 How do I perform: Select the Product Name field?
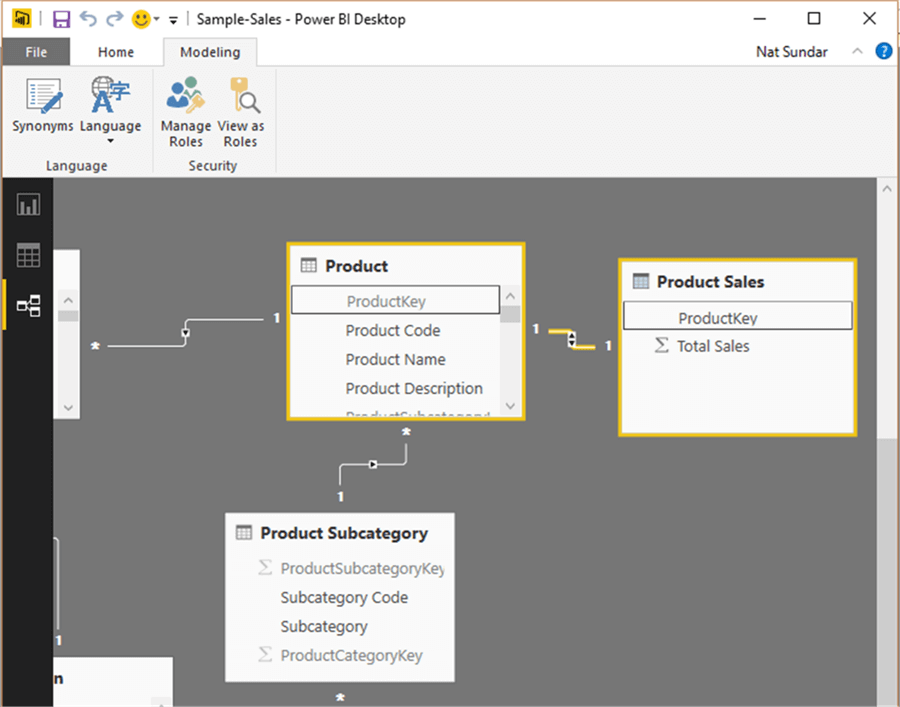395,359
